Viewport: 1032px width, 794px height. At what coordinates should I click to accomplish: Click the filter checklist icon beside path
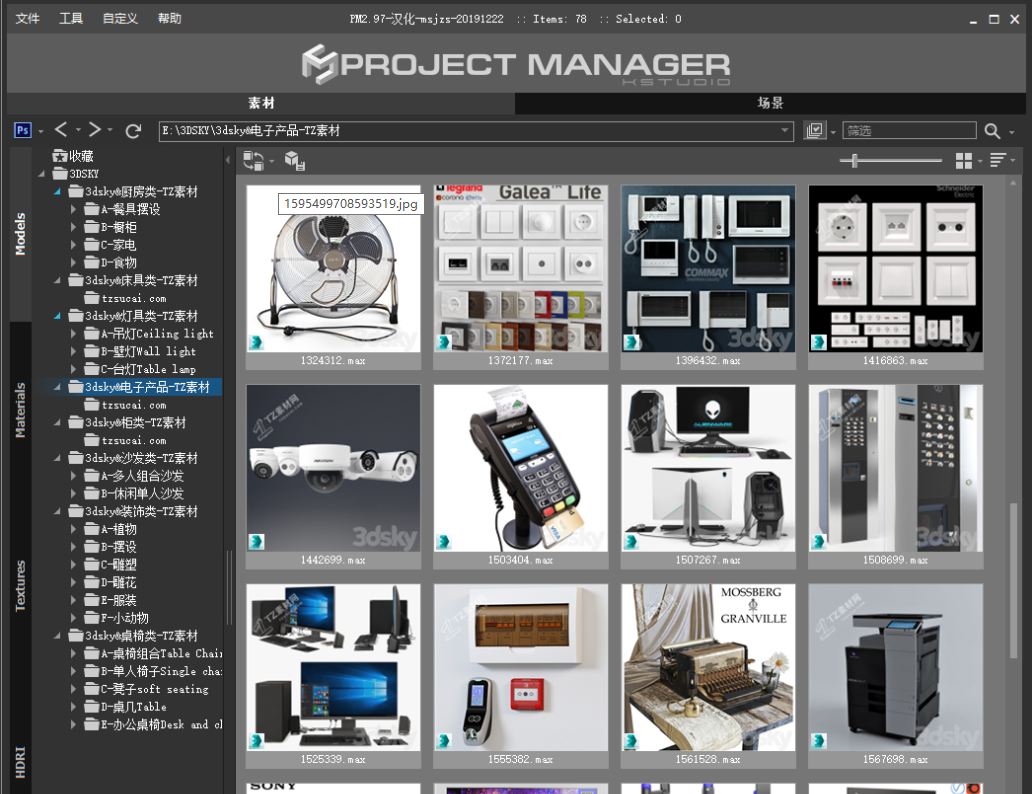click(815, 130)
